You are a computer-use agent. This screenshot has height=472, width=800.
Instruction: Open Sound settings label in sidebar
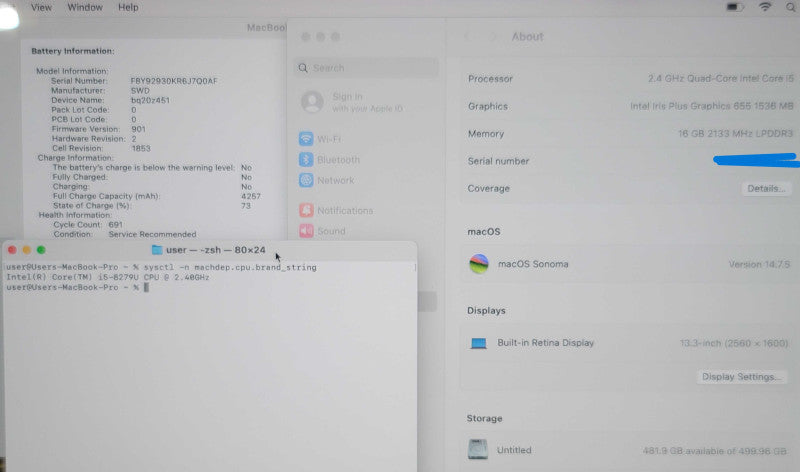[x=332, y=231]
